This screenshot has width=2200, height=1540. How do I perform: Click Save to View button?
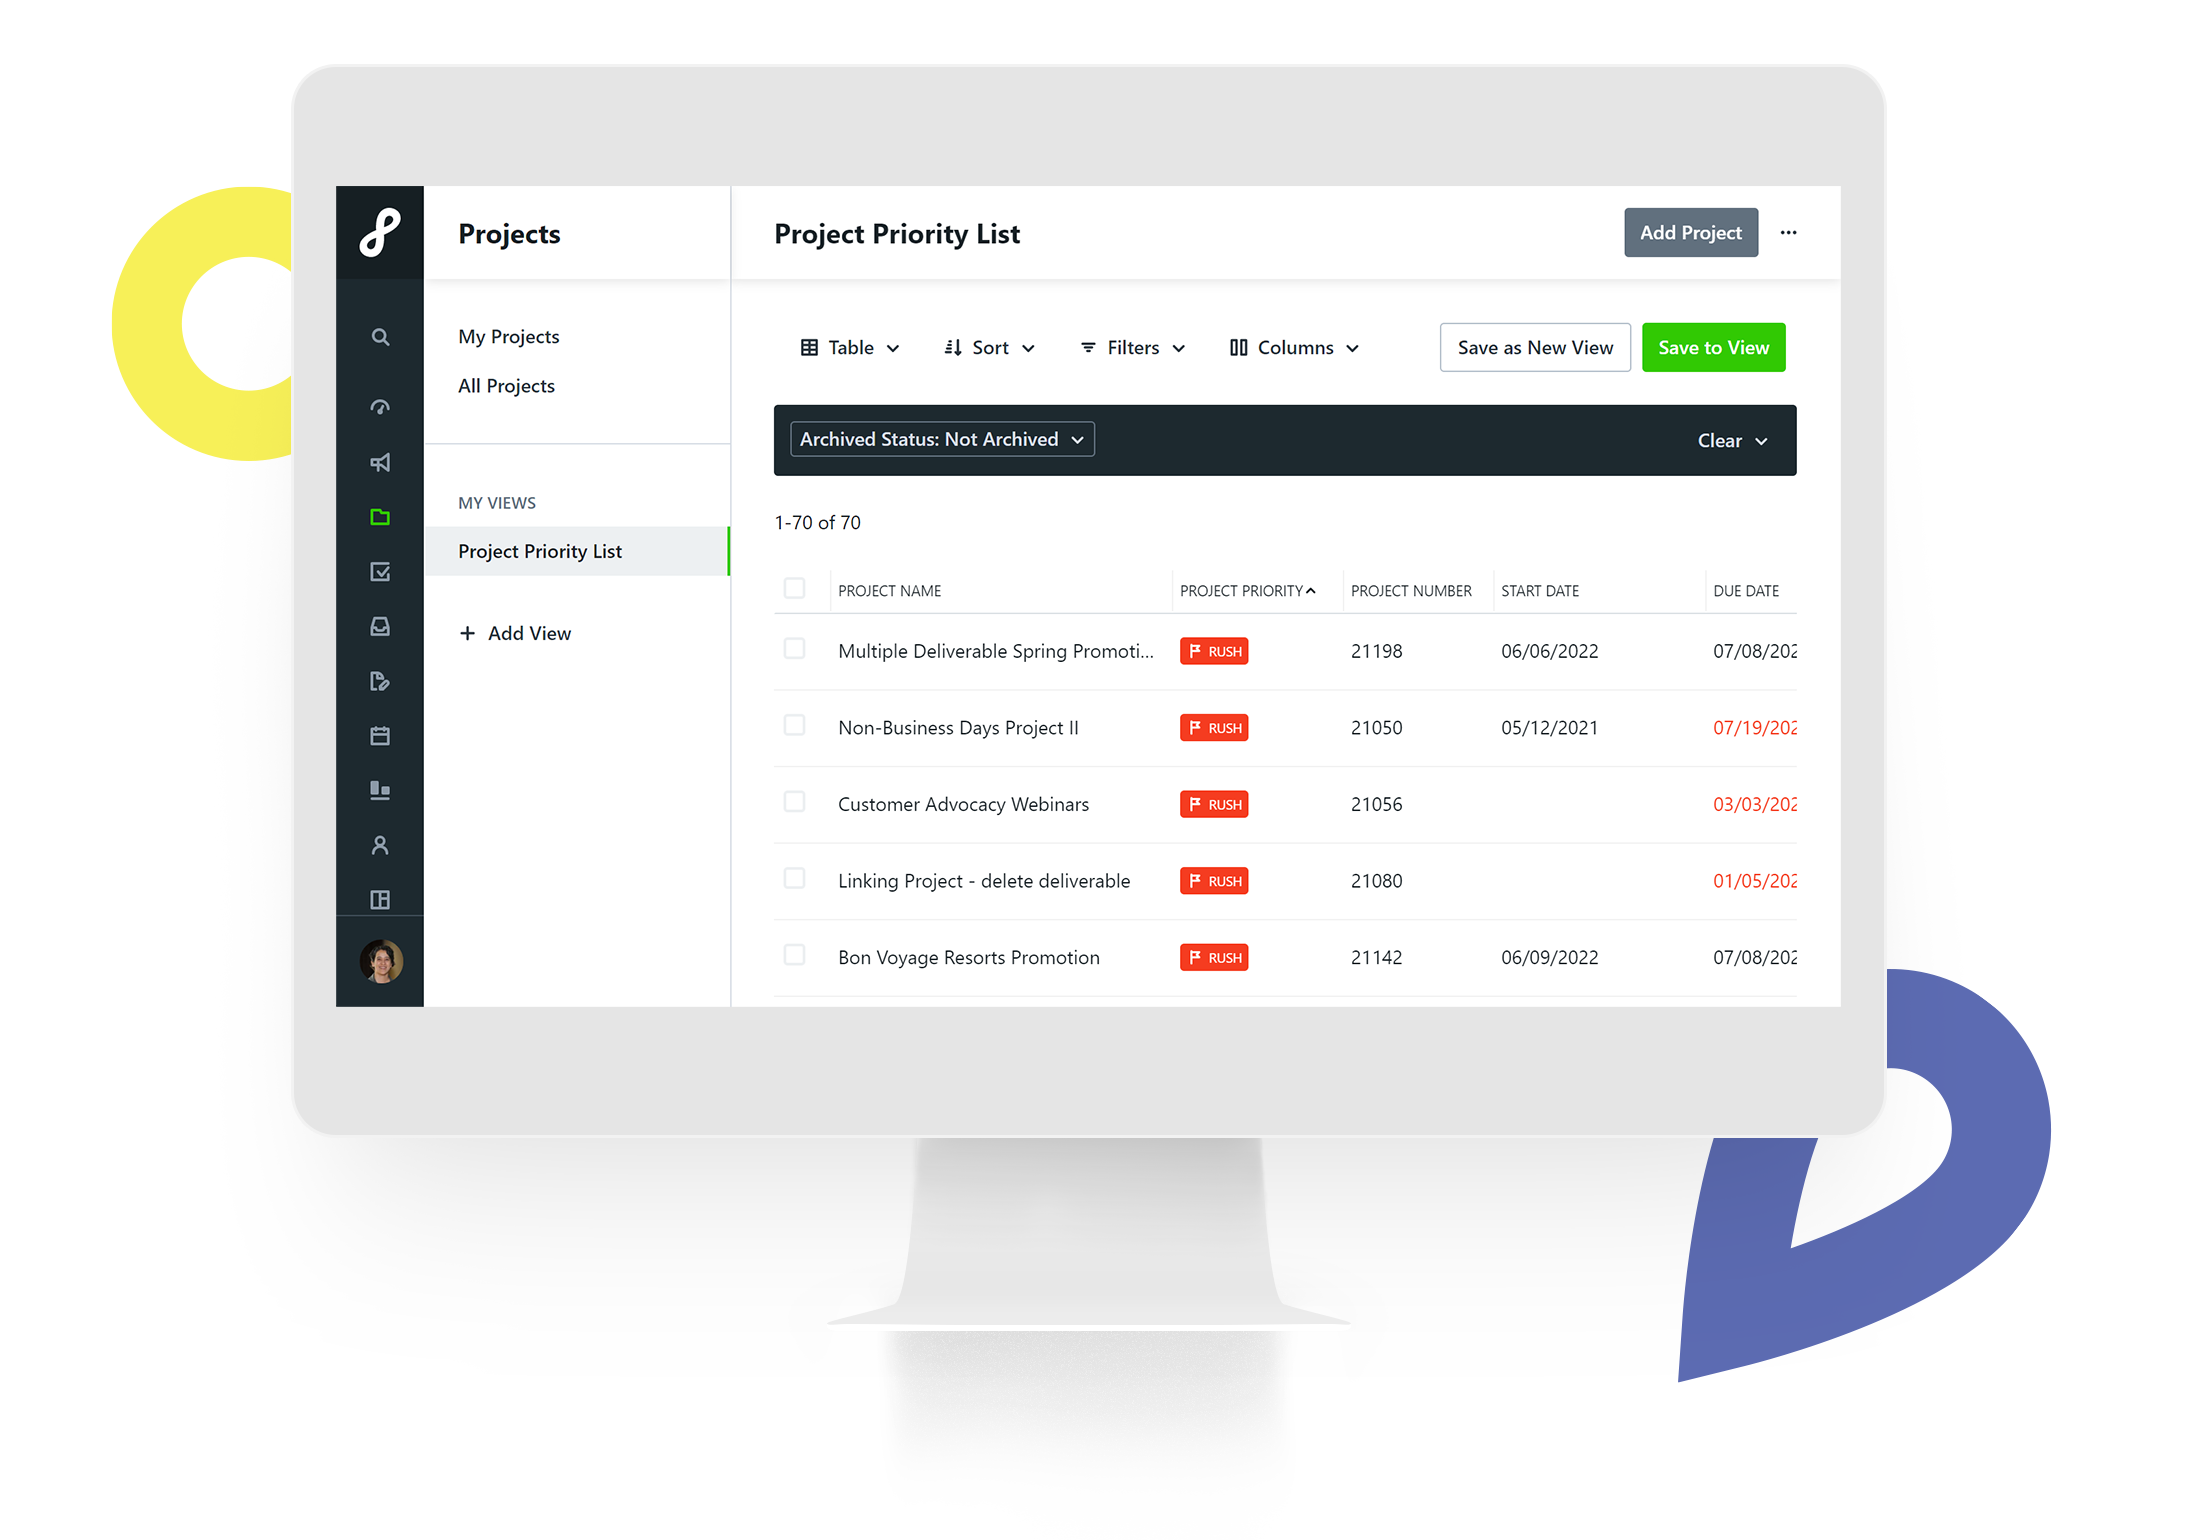(1712, 346)
